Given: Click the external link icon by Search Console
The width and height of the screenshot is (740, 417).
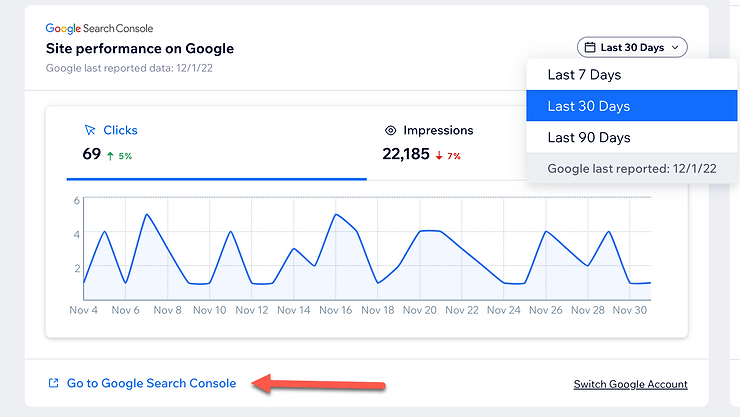Looking at the screenshot, I should coord(53,383).
